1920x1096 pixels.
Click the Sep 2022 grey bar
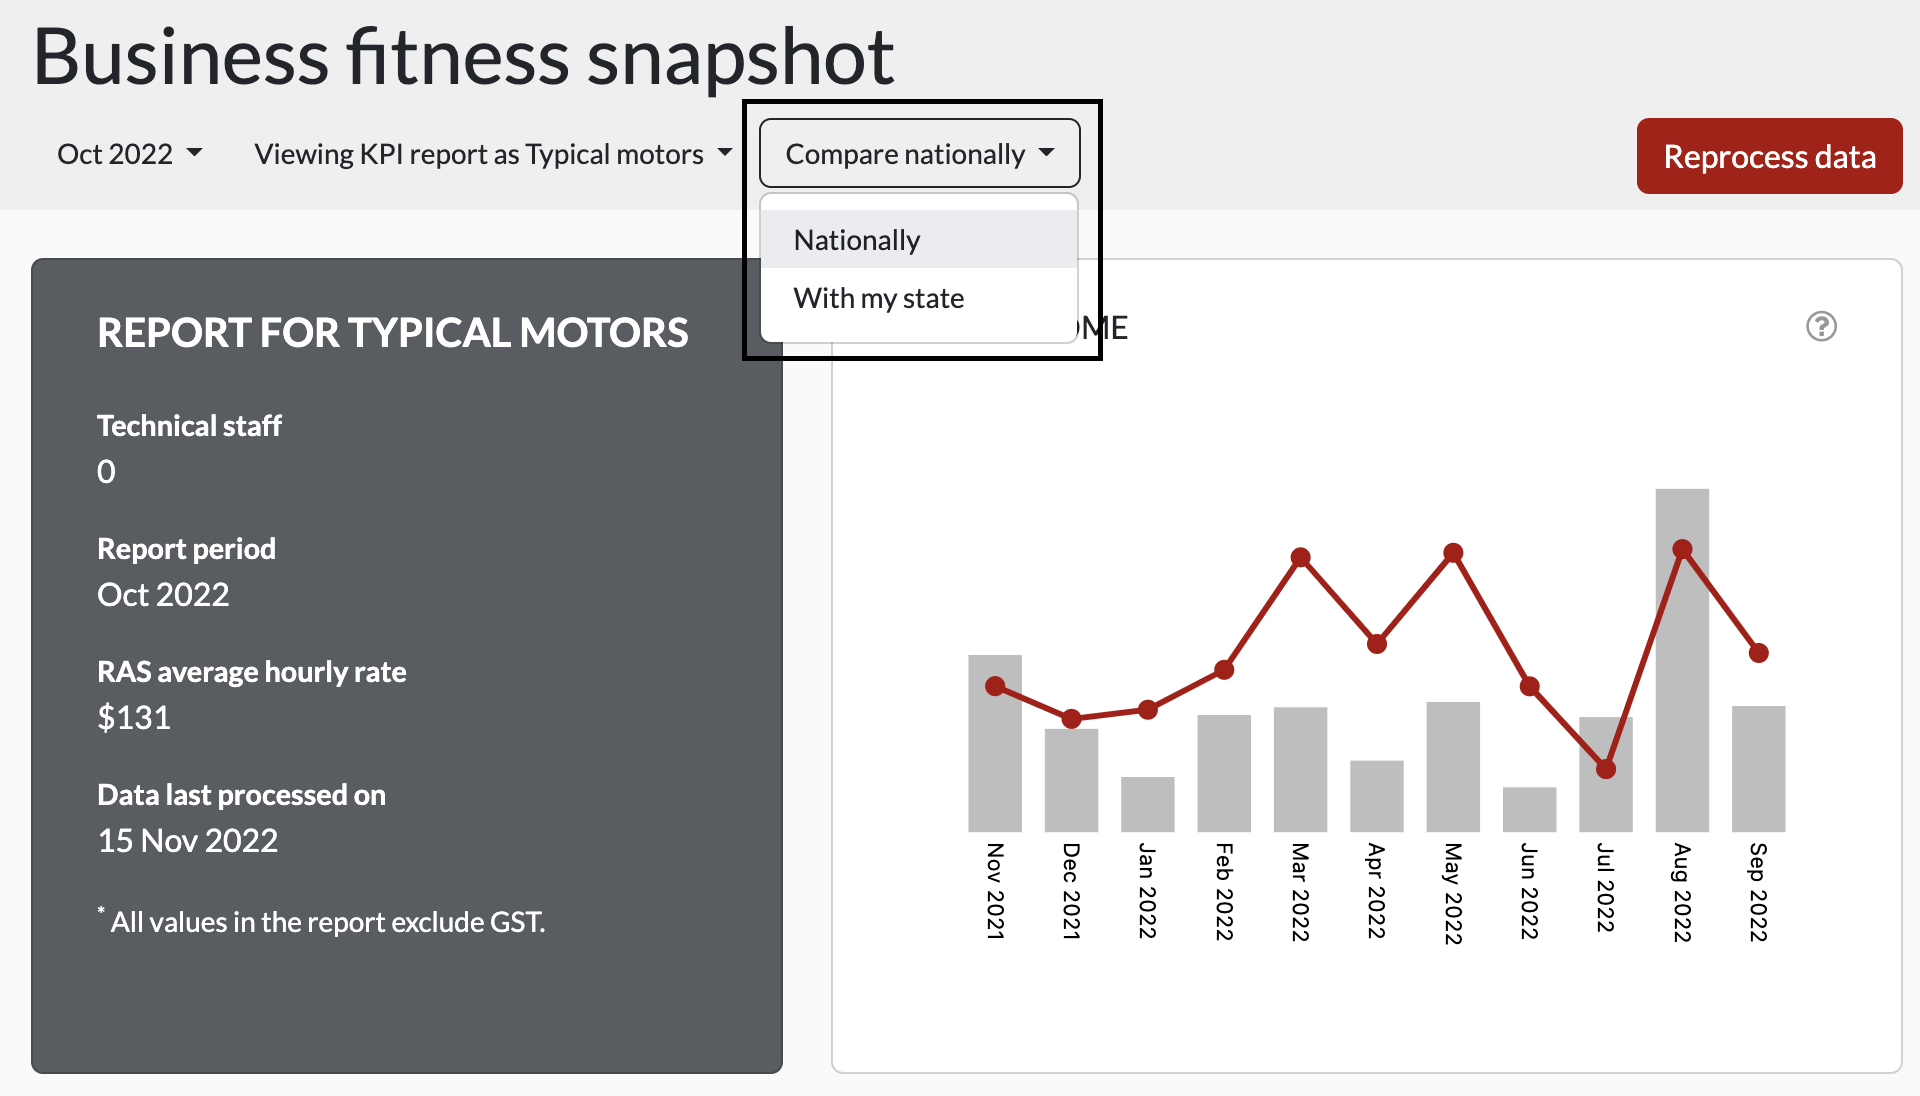[1758, 768]
